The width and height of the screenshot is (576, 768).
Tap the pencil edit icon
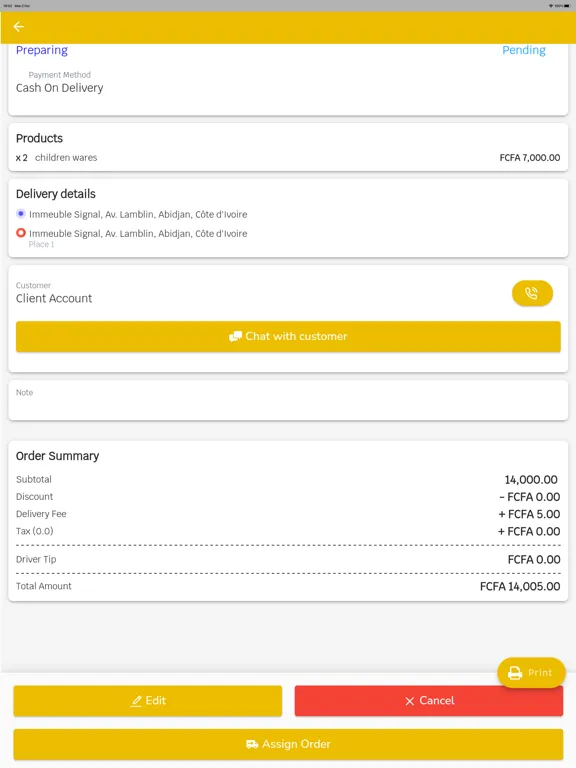tap(136, 701)
